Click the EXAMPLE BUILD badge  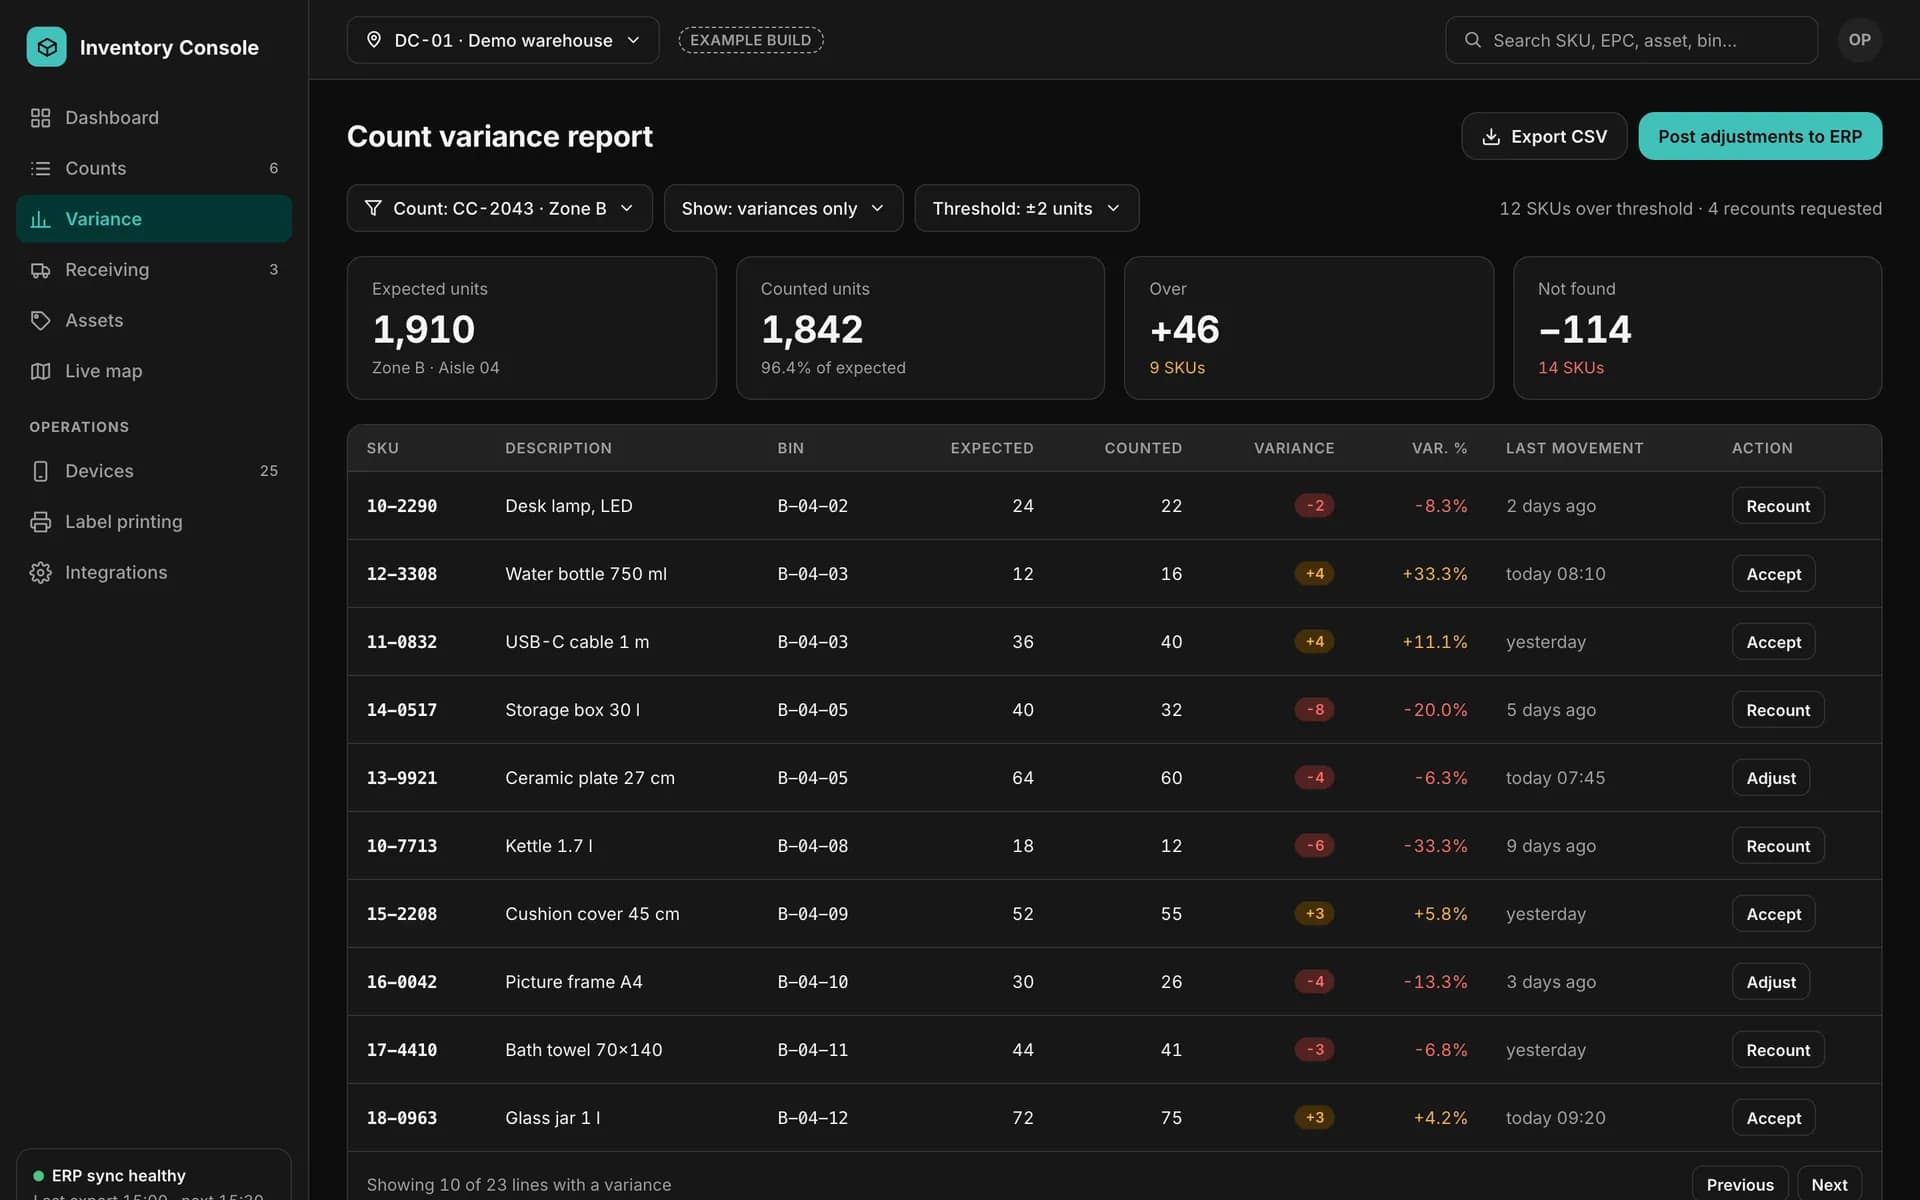click(750, 40)
